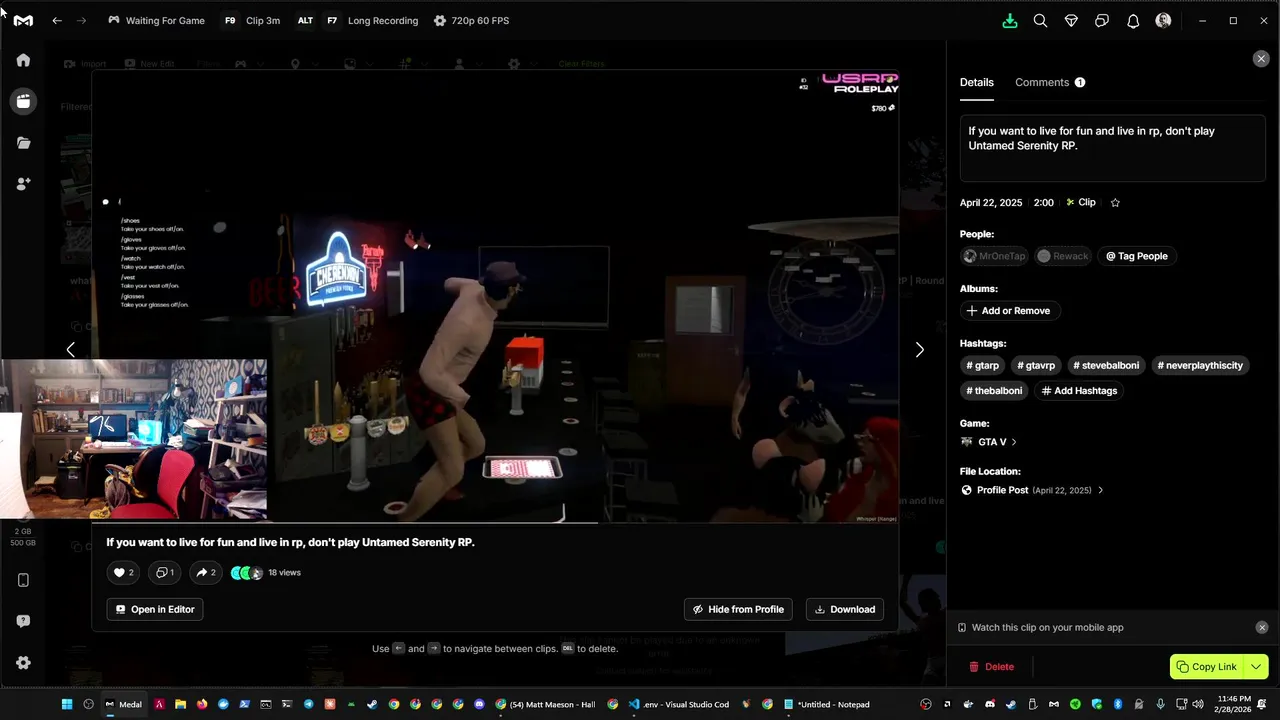Image resolution: width=1280 pixels, height=720 pixels.
Task: Open Settings gear in the left sidebar
Action: [x=23, y=663]
